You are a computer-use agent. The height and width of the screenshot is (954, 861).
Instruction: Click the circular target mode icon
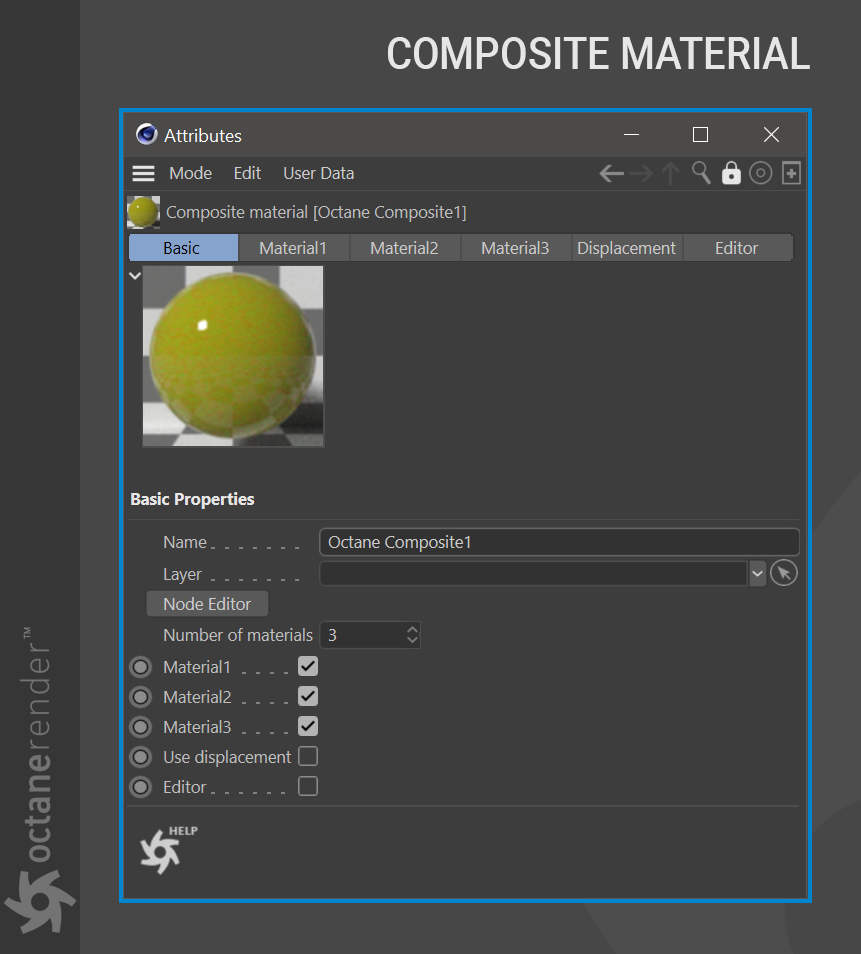pos(760,173)
